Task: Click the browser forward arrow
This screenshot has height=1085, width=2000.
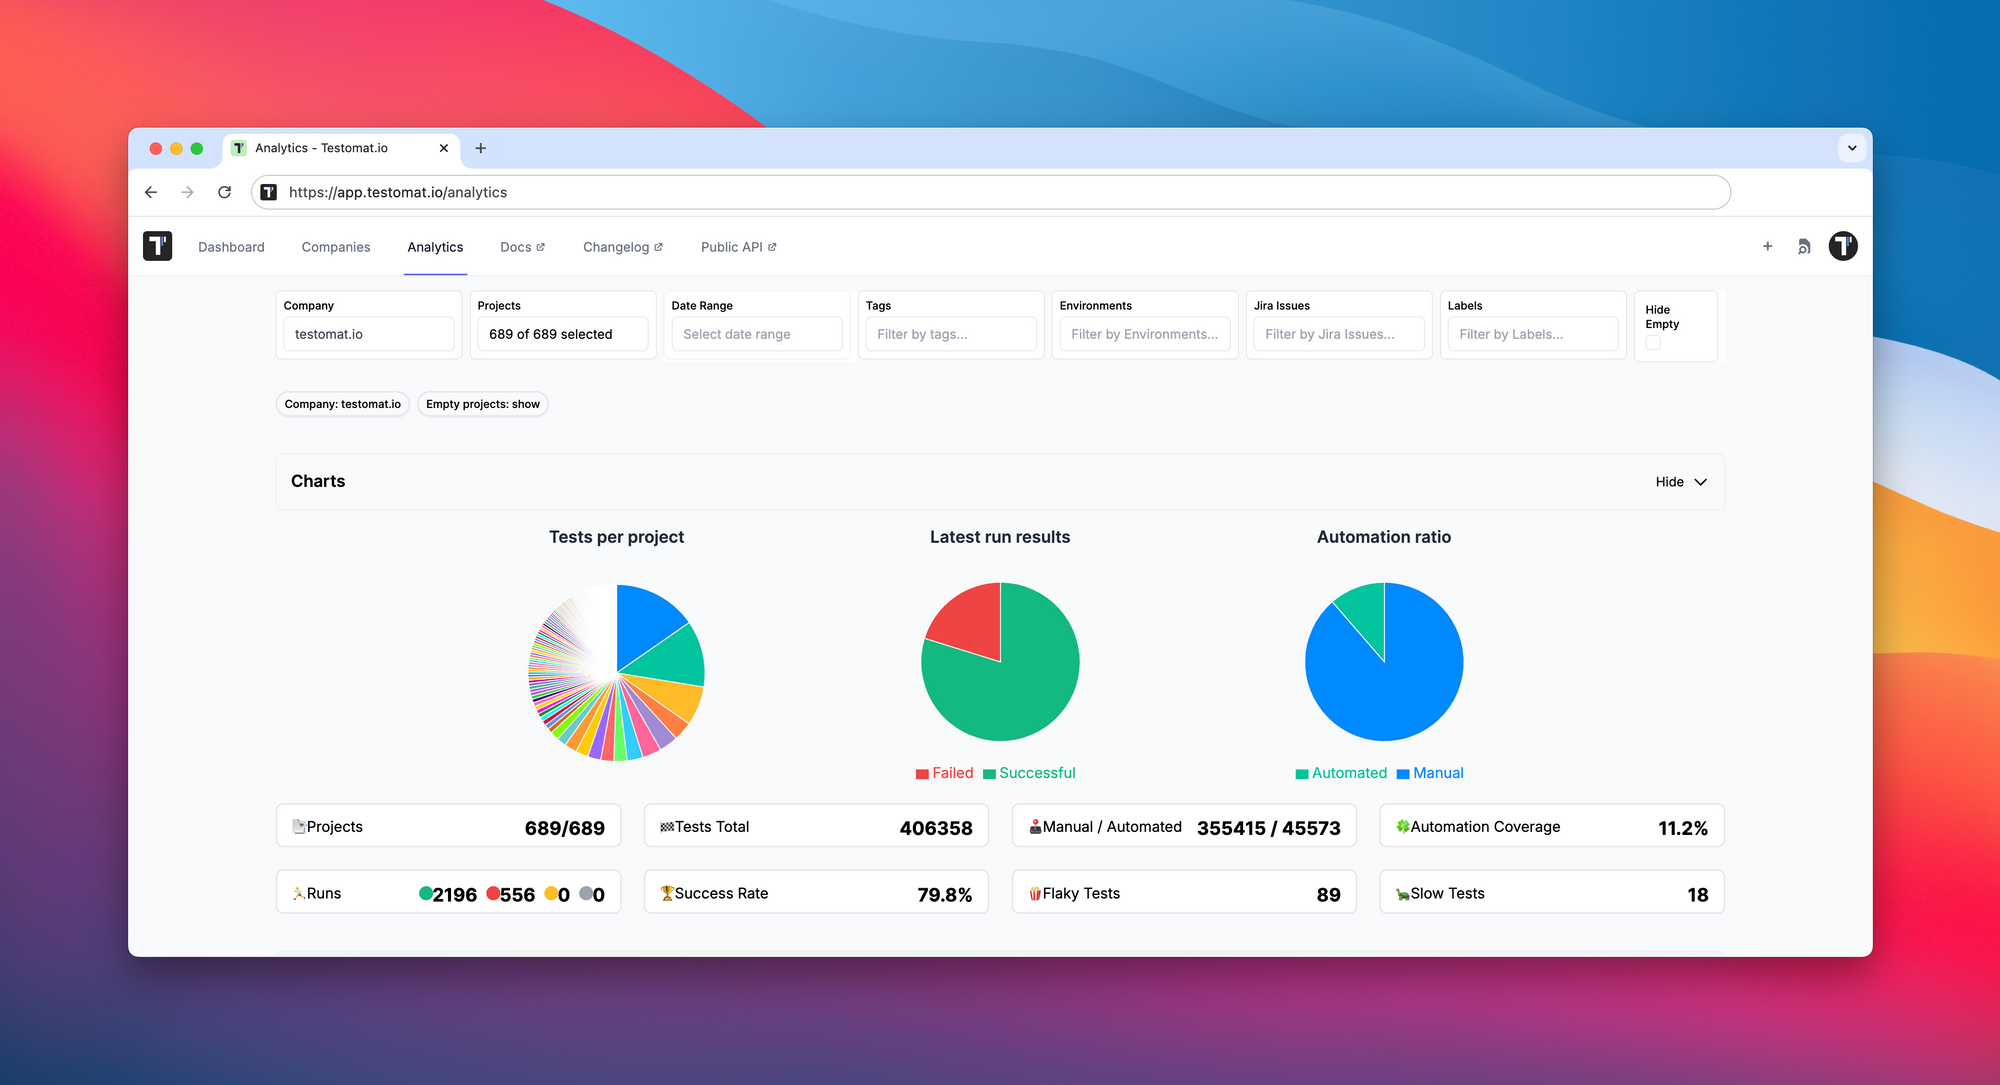Action: click(187, 192)
